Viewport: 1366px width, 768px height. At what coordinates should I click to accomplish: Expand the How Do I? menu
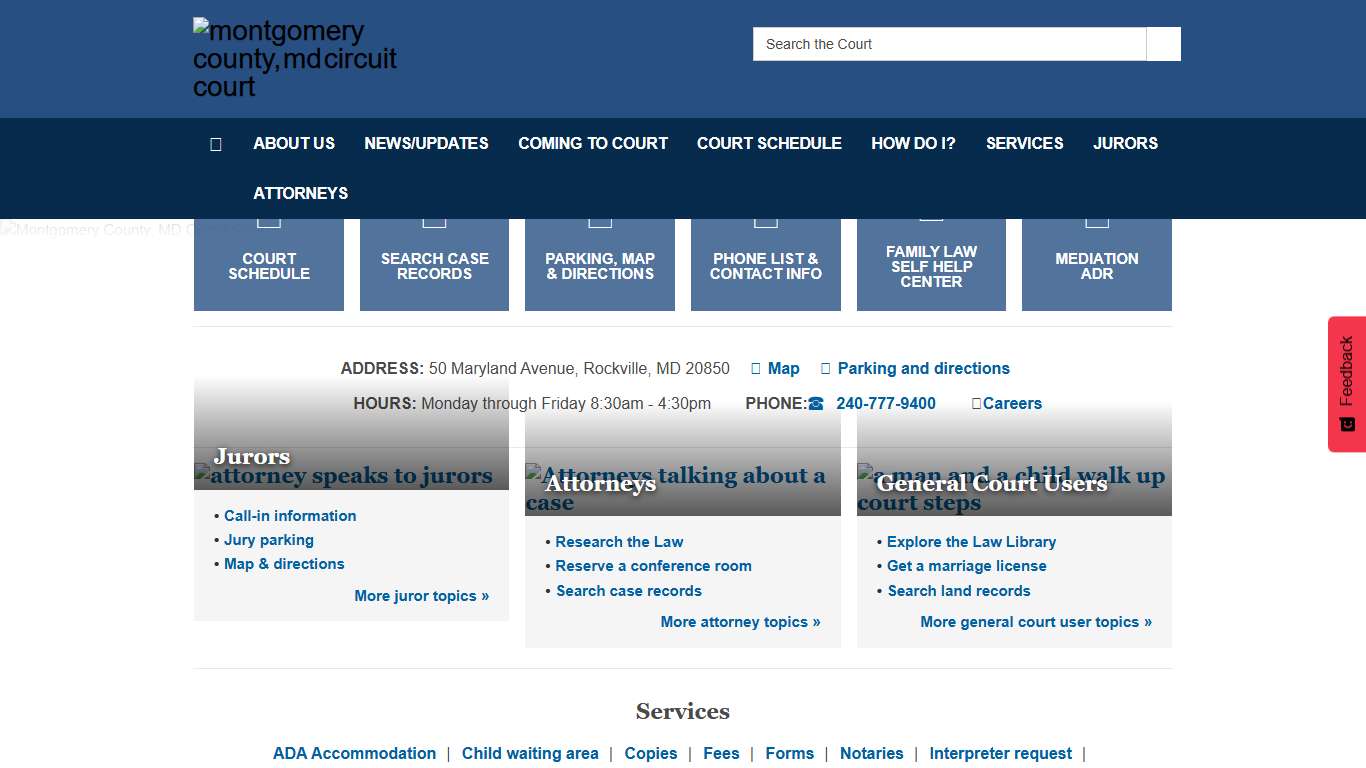point(913,143)
